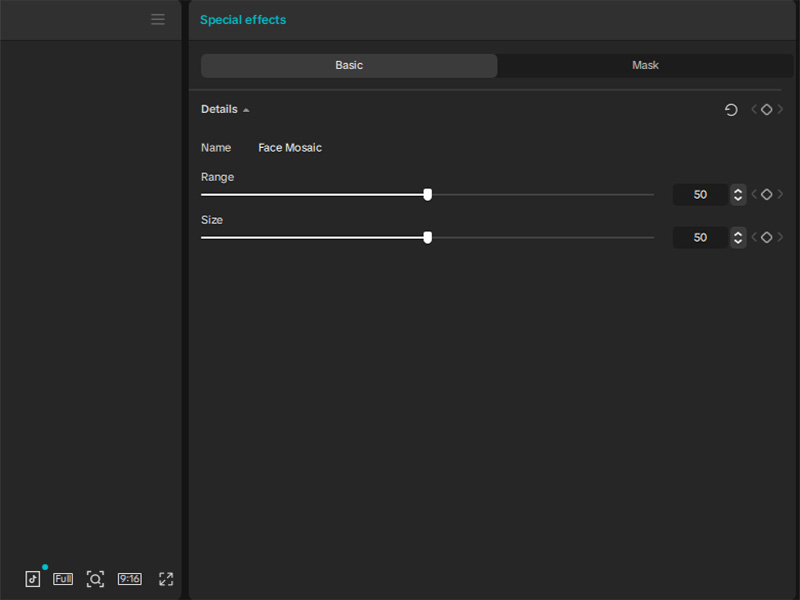Viewport: 800px width, 600px height.
Task: Switch to the Basic tab
Action: coord(349,65)
